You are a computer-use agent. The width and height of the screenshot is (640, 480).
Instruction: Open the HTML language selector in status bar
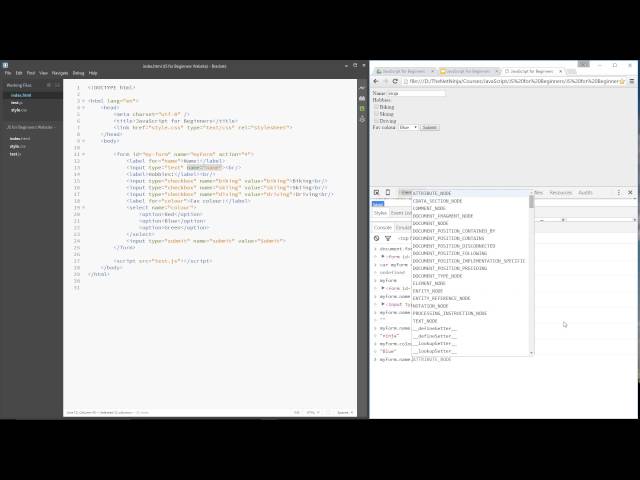point(313,412)
